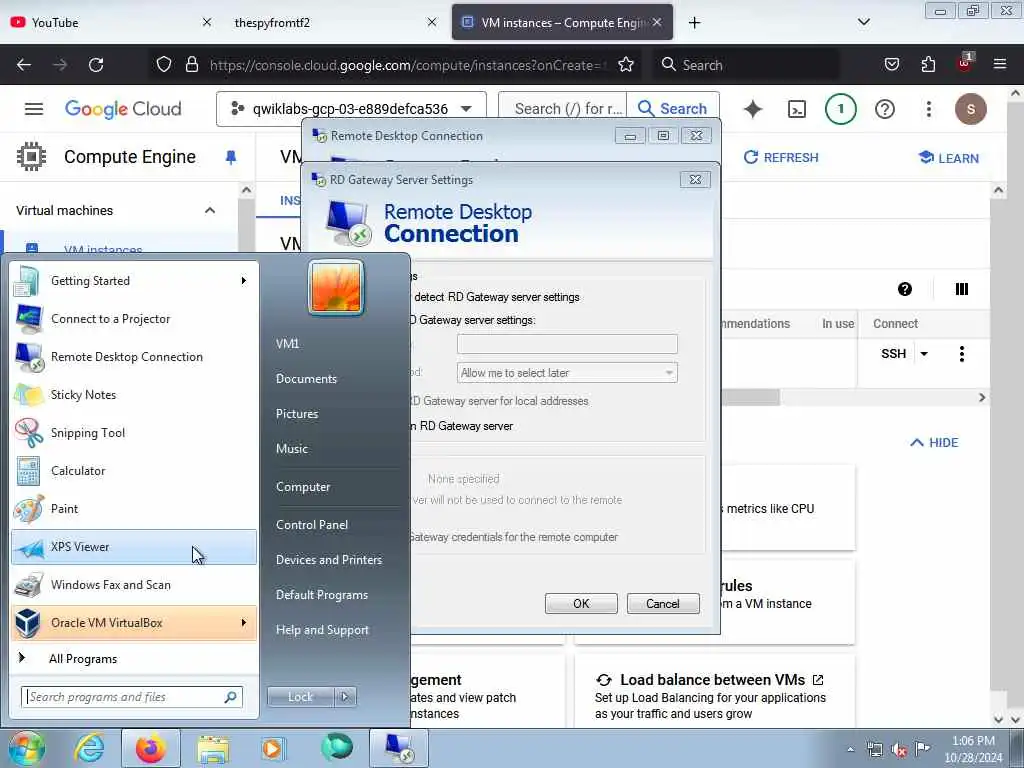The width and height of the screenshot is (1024, 768).
Task: Open Windows Explorer folder on taskbar
Action: (x=213, y=748)
